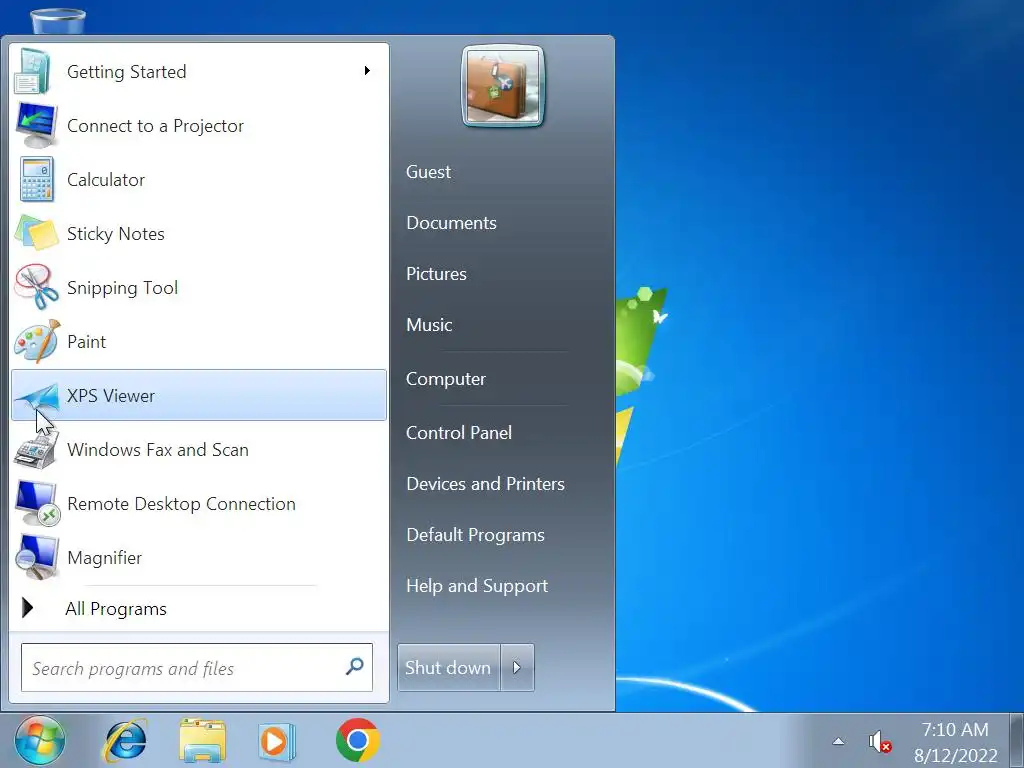1024x768 pixels.
Task: Open shut down options arrow
Action: pyautogui.click(x=517, y=667)
